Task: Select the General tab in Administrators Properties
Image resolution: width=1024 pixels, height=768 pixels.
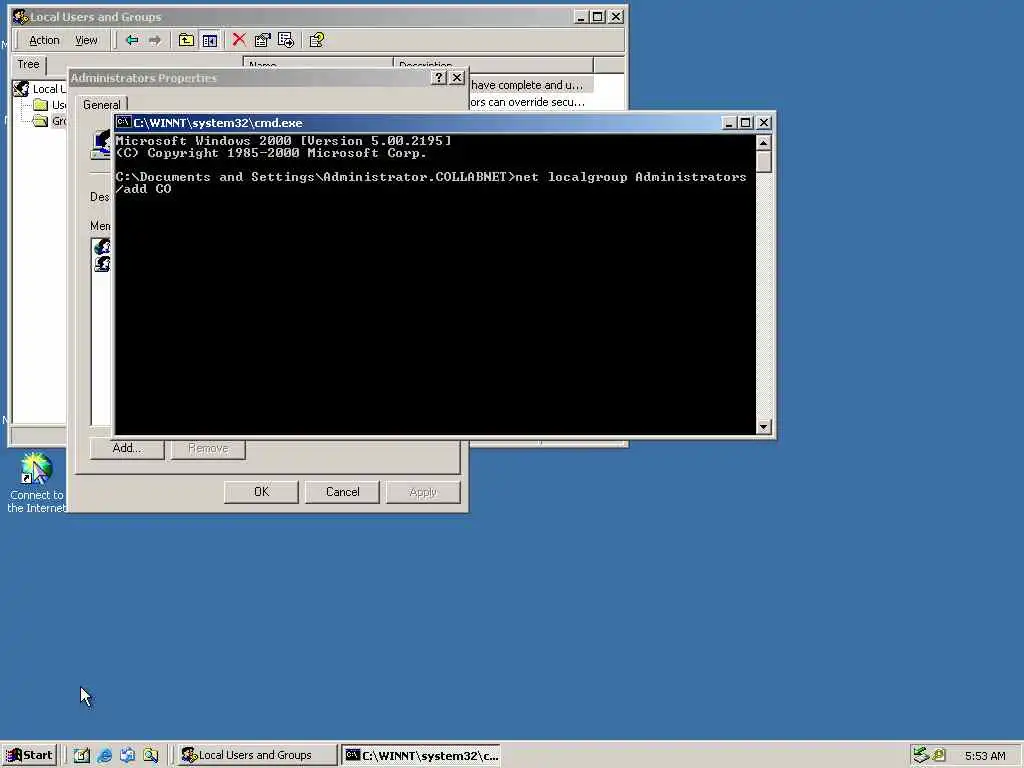Action: (x=102, y=104)
